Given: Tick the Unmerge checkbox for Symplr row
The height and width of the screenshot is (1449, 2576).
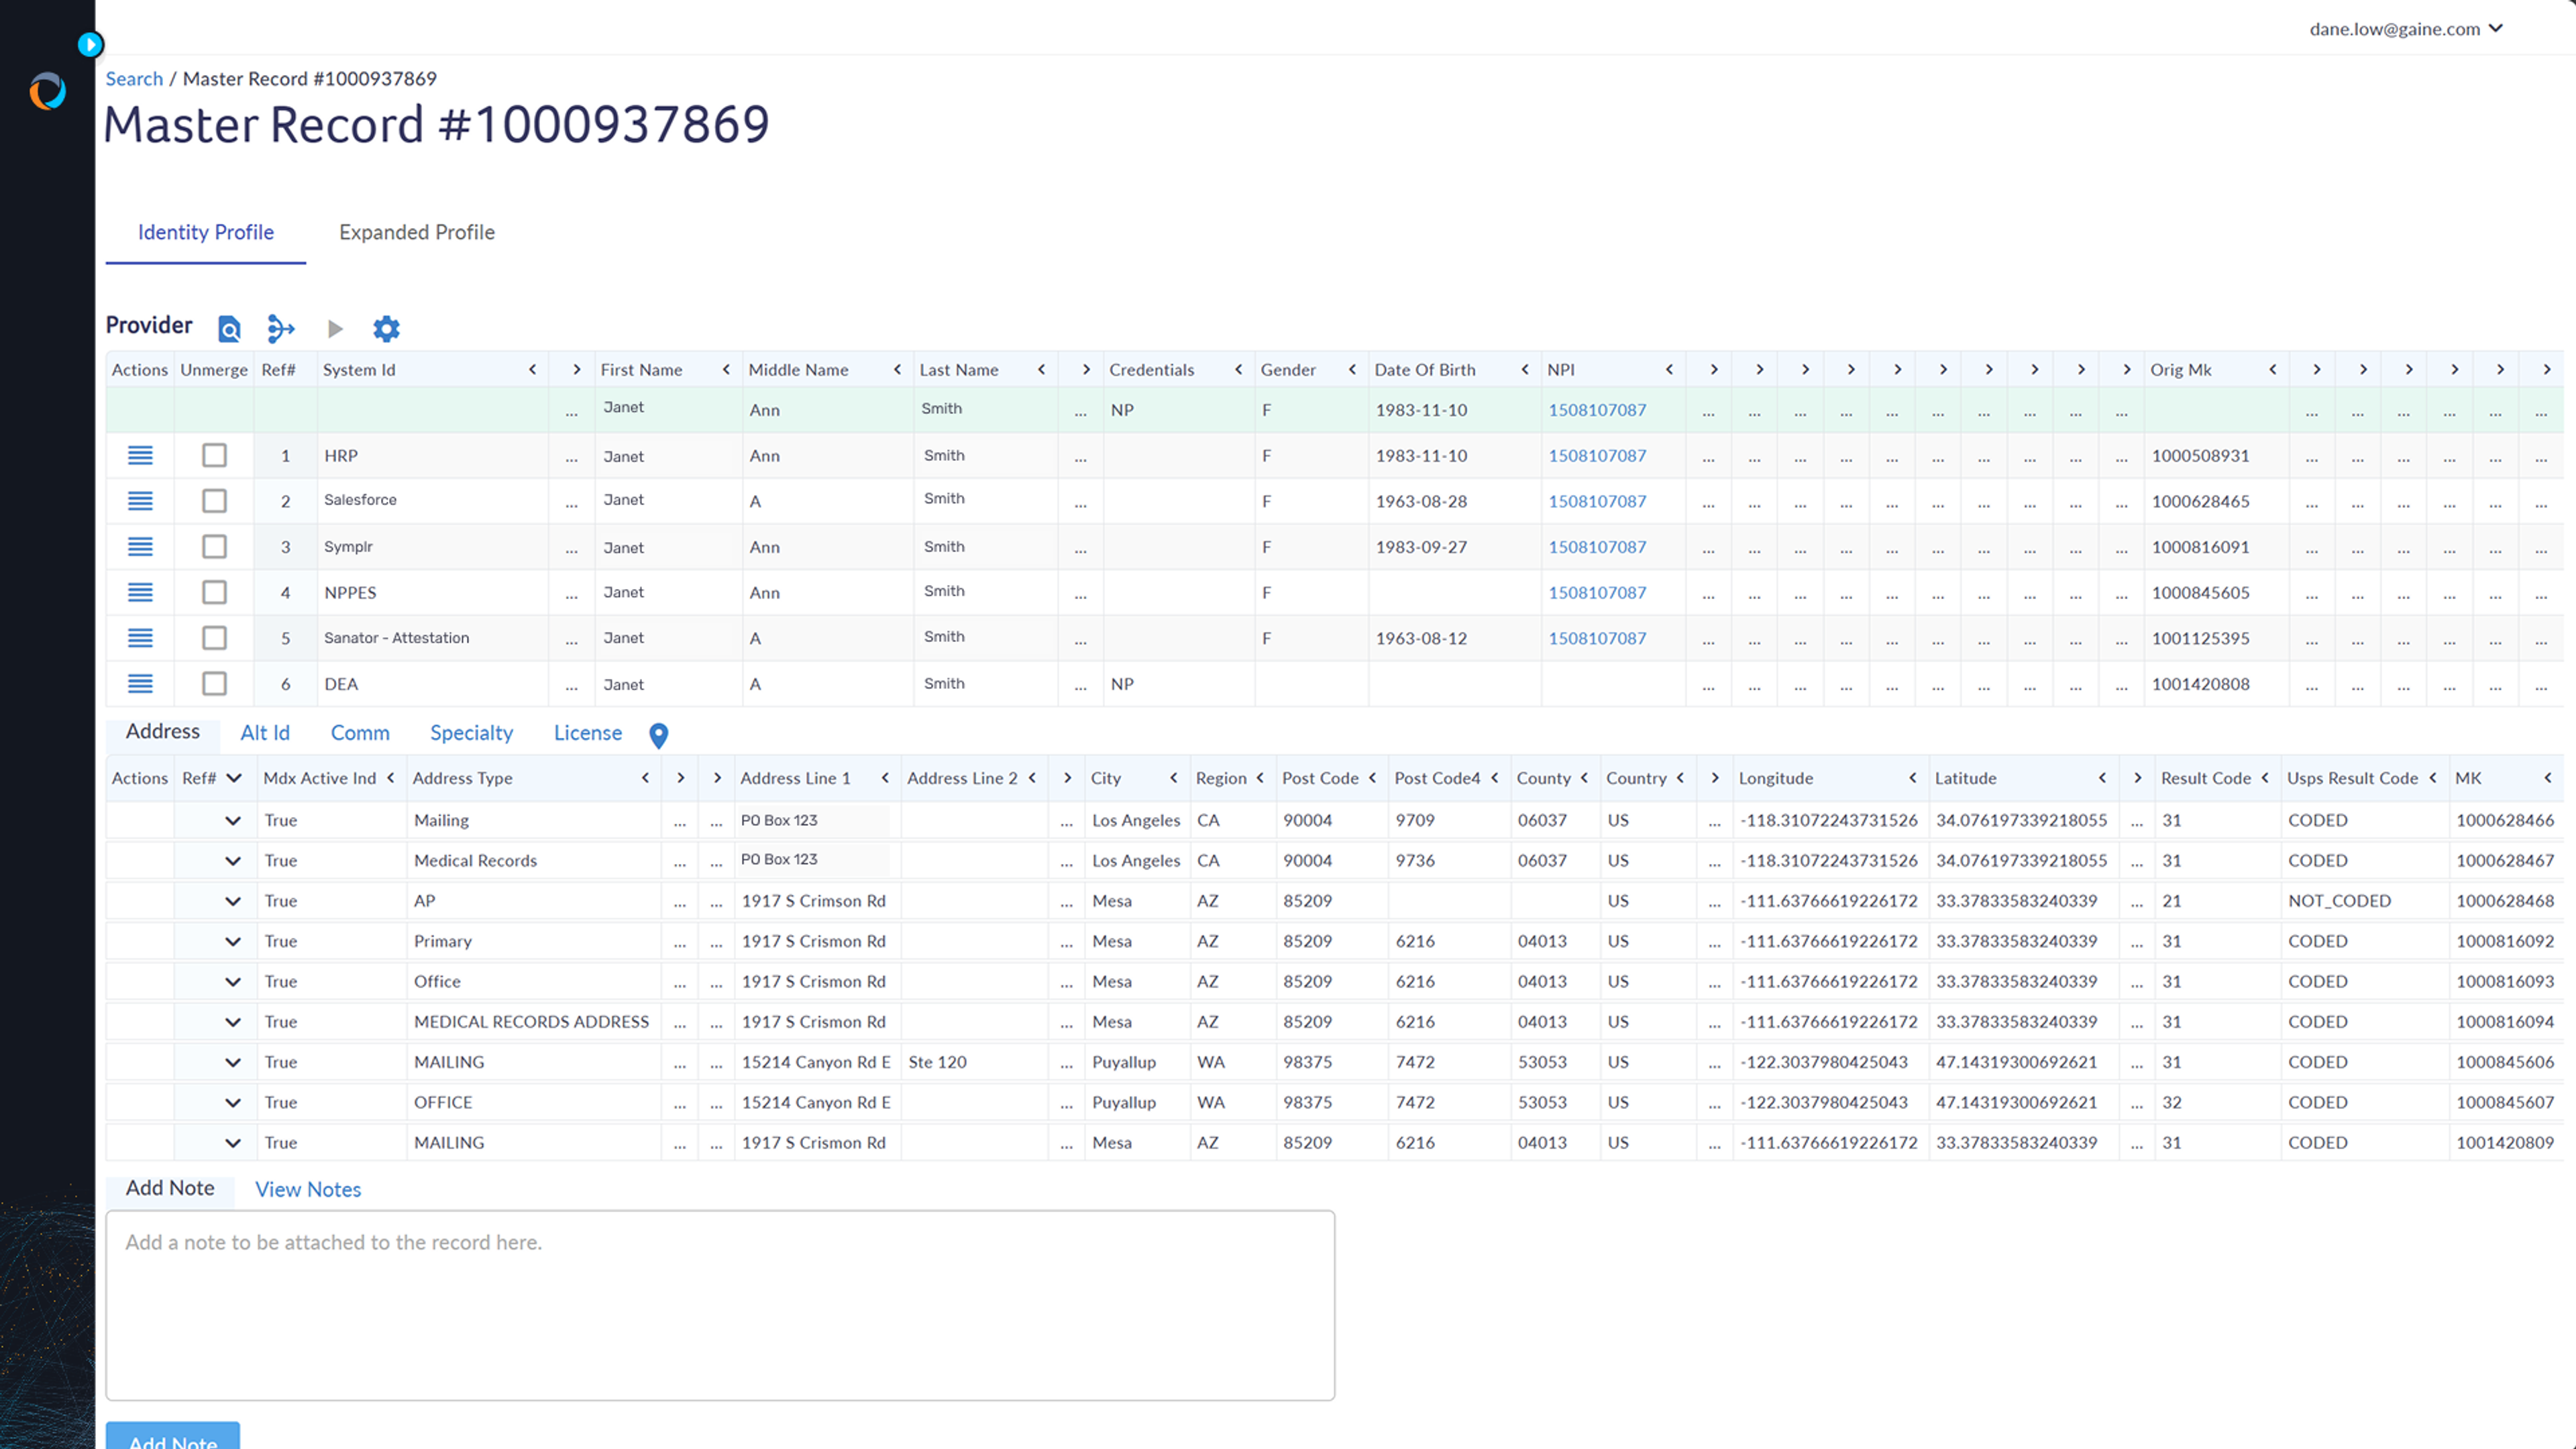Looking at the screenshot, I should [214, 547].
